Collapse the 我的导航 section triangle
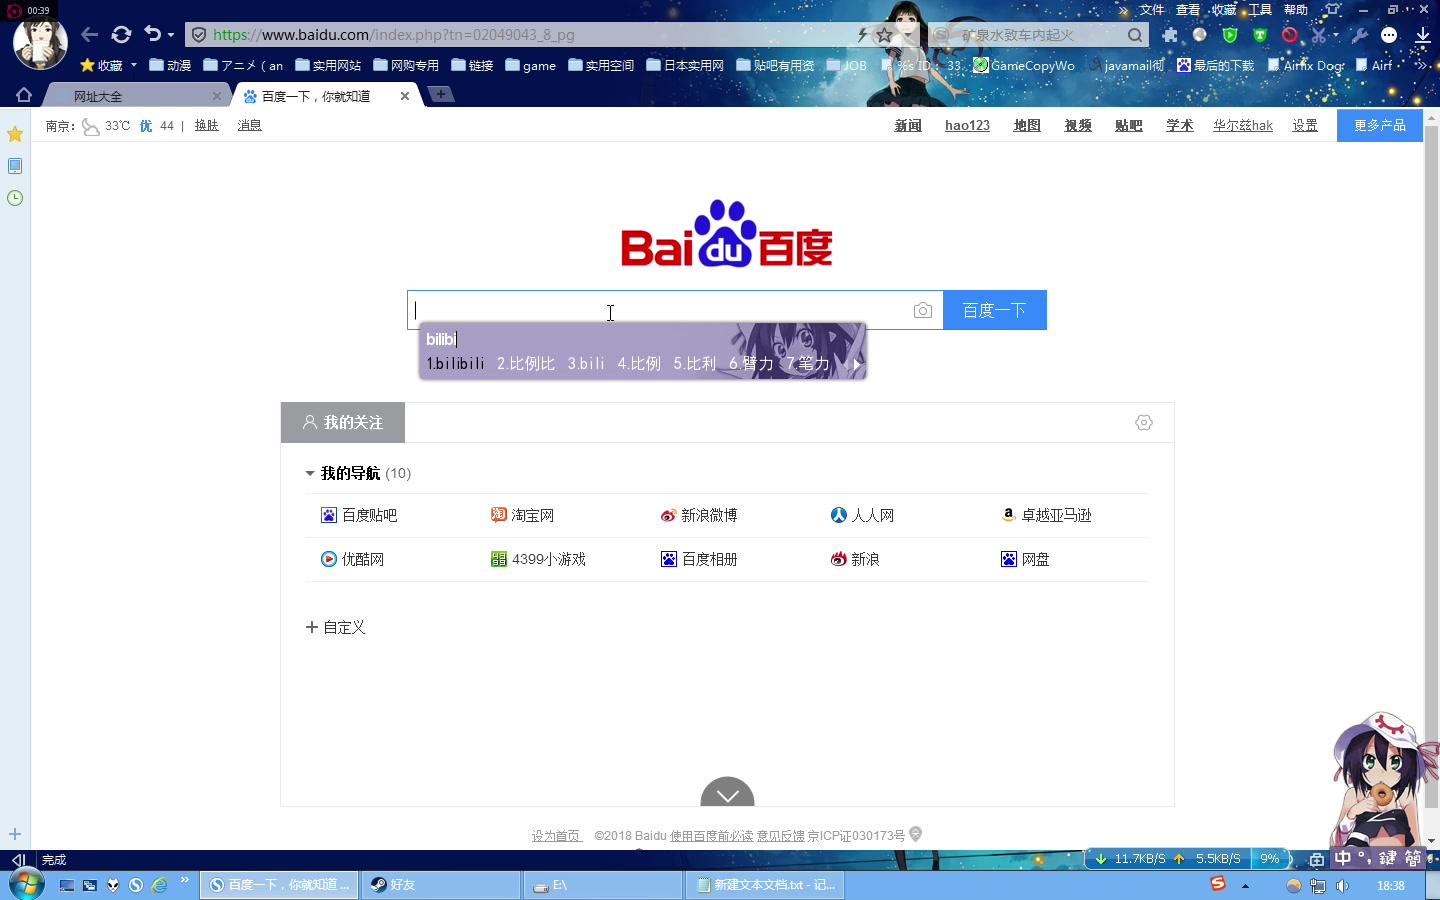 (x=310, y=473)
